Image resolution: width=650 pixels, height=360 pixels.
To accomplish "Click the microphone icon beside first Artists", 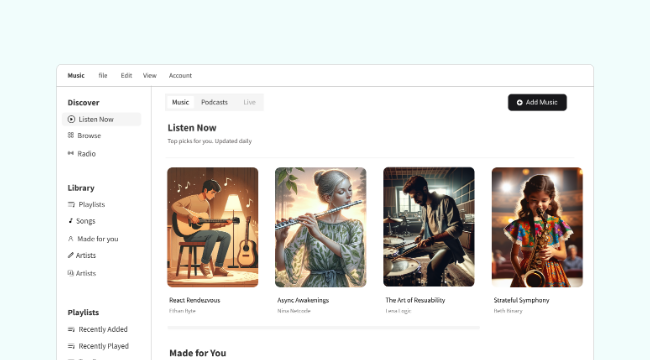I will point(70,255).
